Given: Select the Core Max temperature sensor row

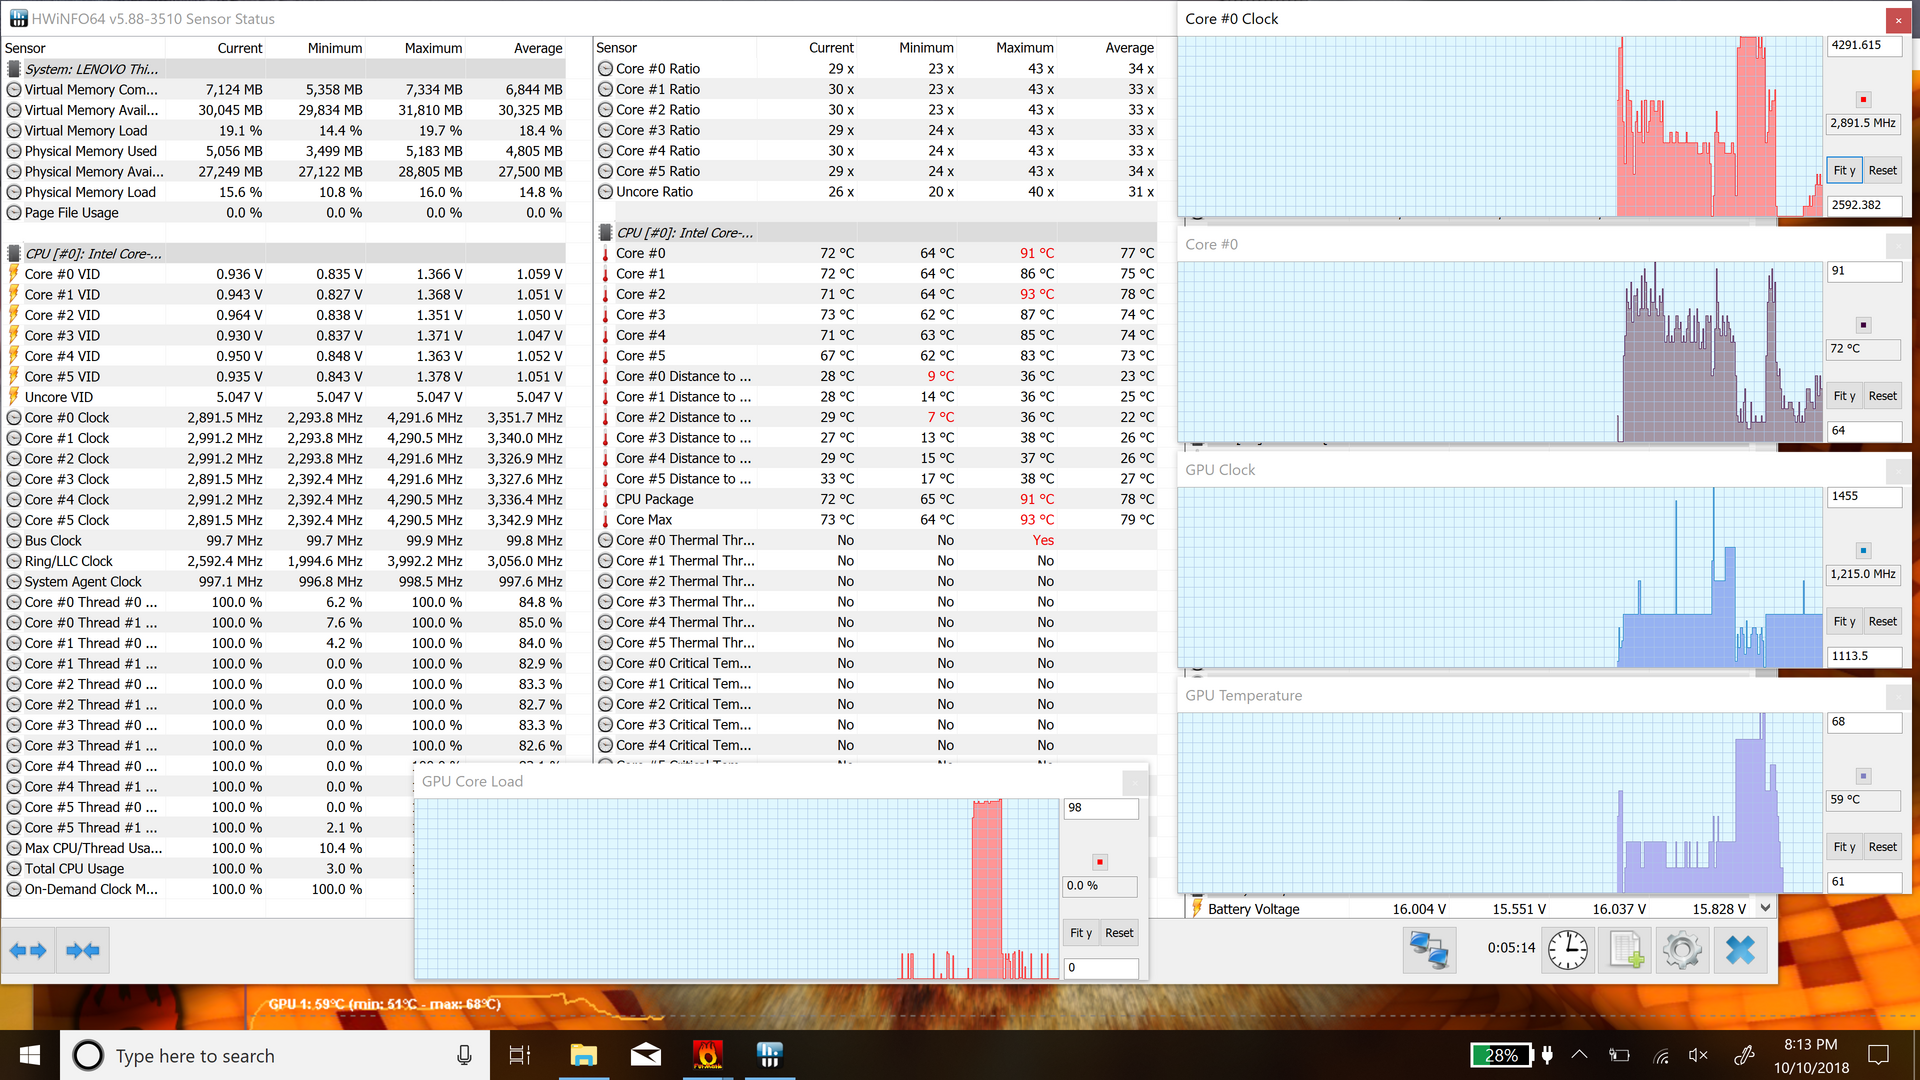Looking at the screenshot, I should (644, 520).
